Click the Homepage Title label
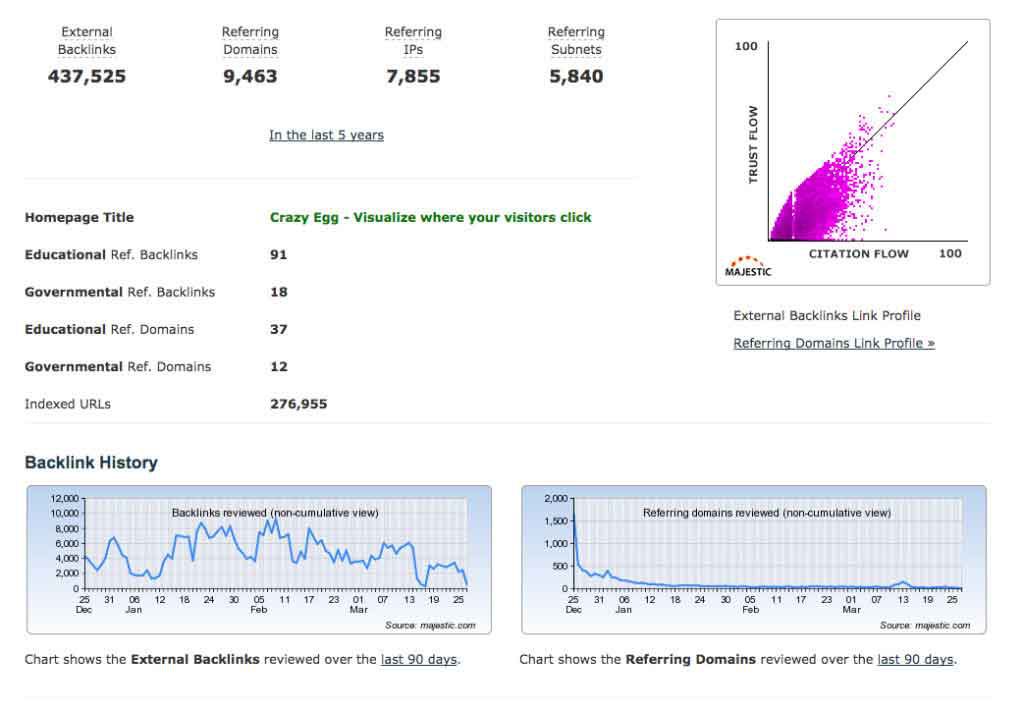 [79, 217]
